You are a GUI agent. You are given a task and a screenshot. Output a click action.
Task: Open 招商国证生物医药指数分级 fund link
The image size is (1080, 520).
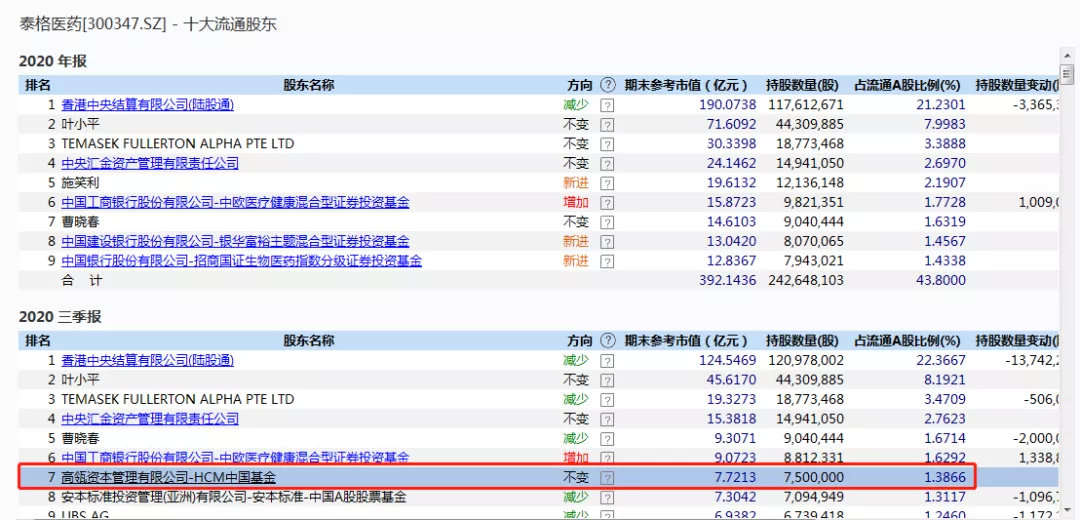(x=242, y=261)
